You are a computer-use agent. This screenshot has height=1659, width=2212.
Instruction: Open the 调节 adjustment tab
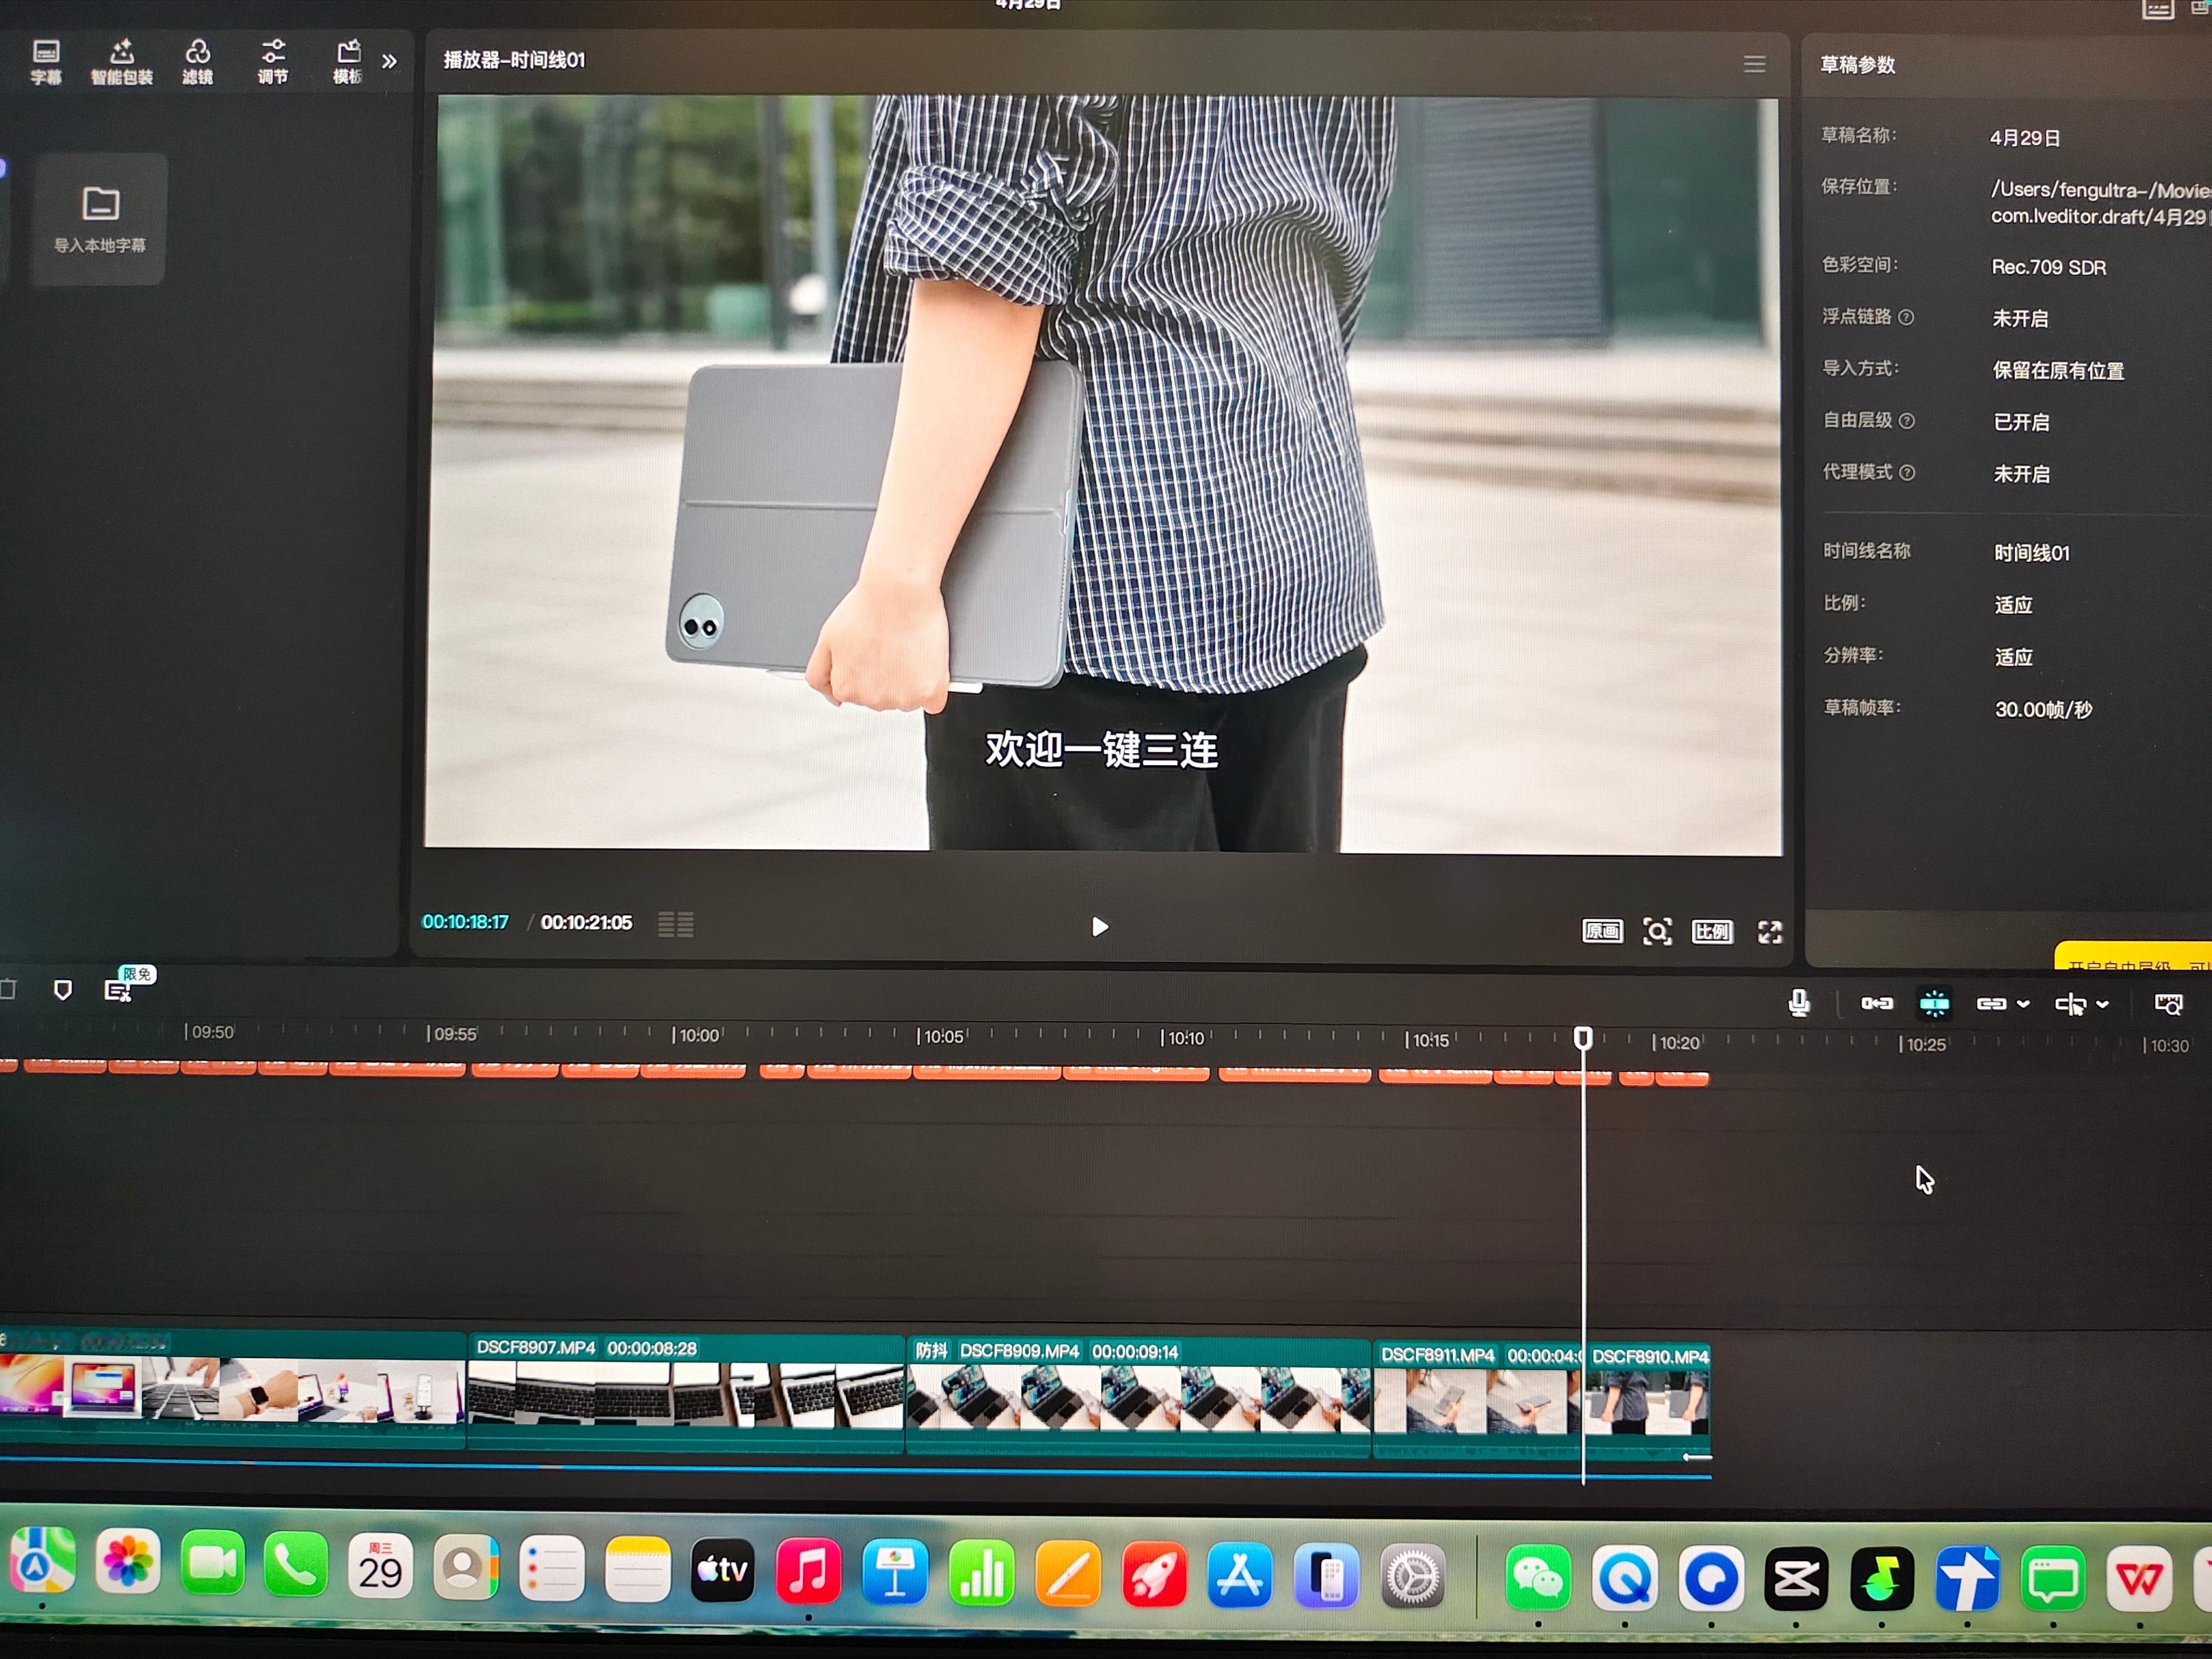pyautogui.click(x=272, y=61)
